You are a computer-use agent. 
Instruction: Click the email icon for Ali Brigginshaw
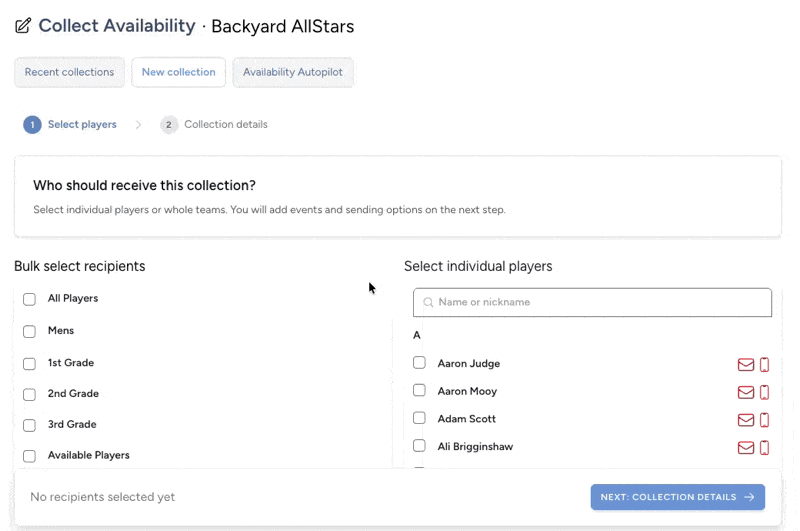coord(745,447)
